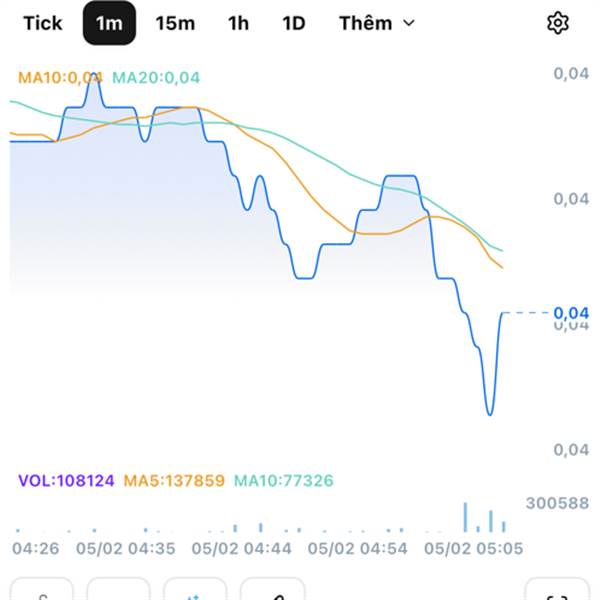
Task: Tap the leftmost button in bottom toolbar
Action: point(42,592)
